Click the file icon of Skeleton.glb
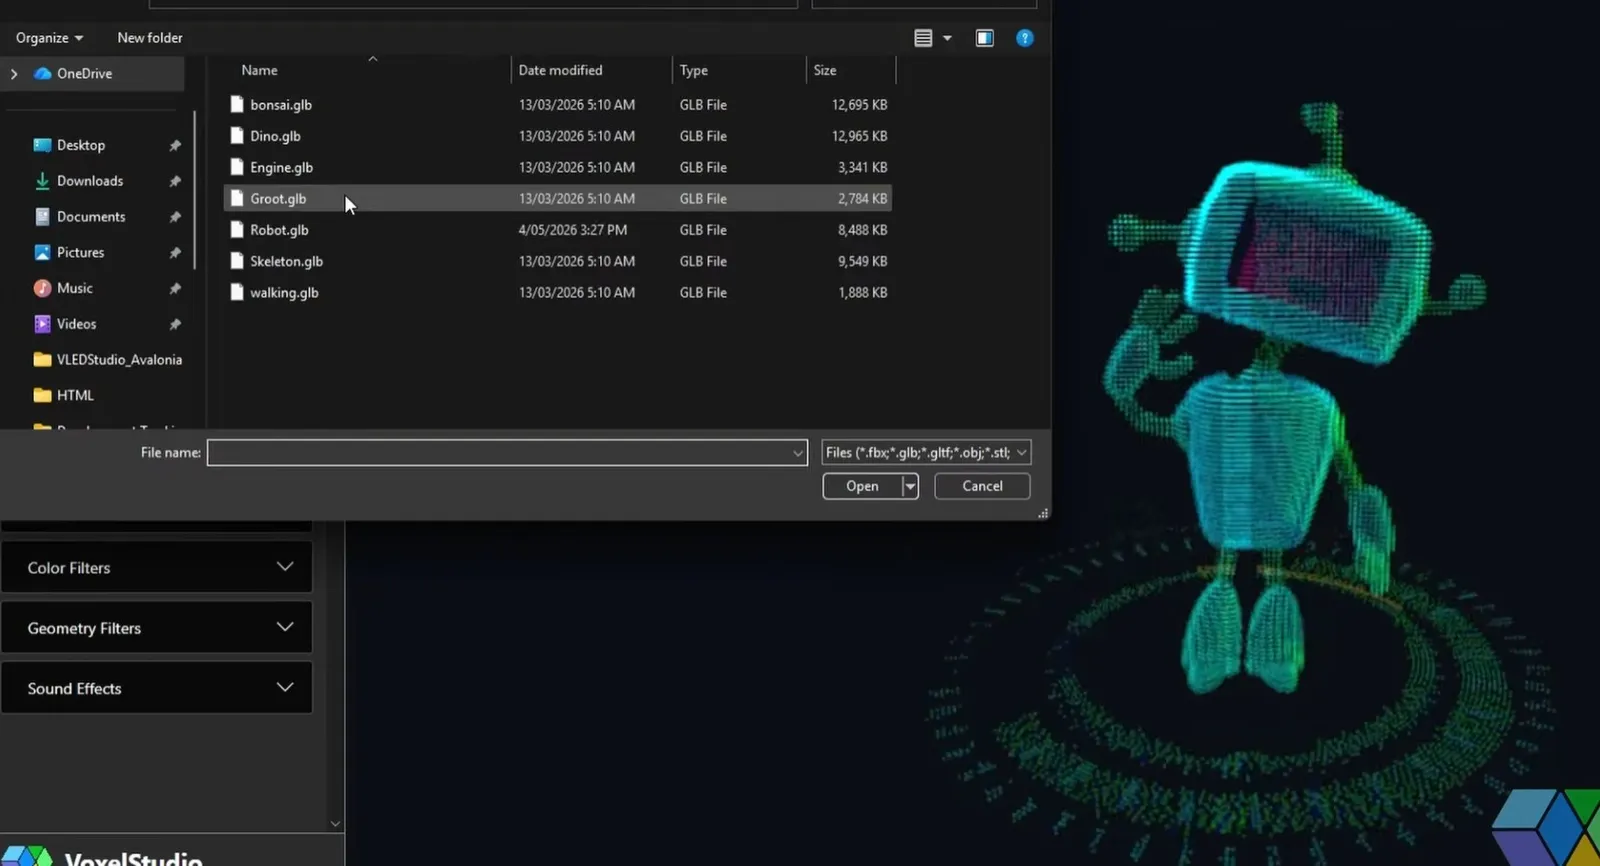This screenshot has height=866, width=1600. [237, 261]
